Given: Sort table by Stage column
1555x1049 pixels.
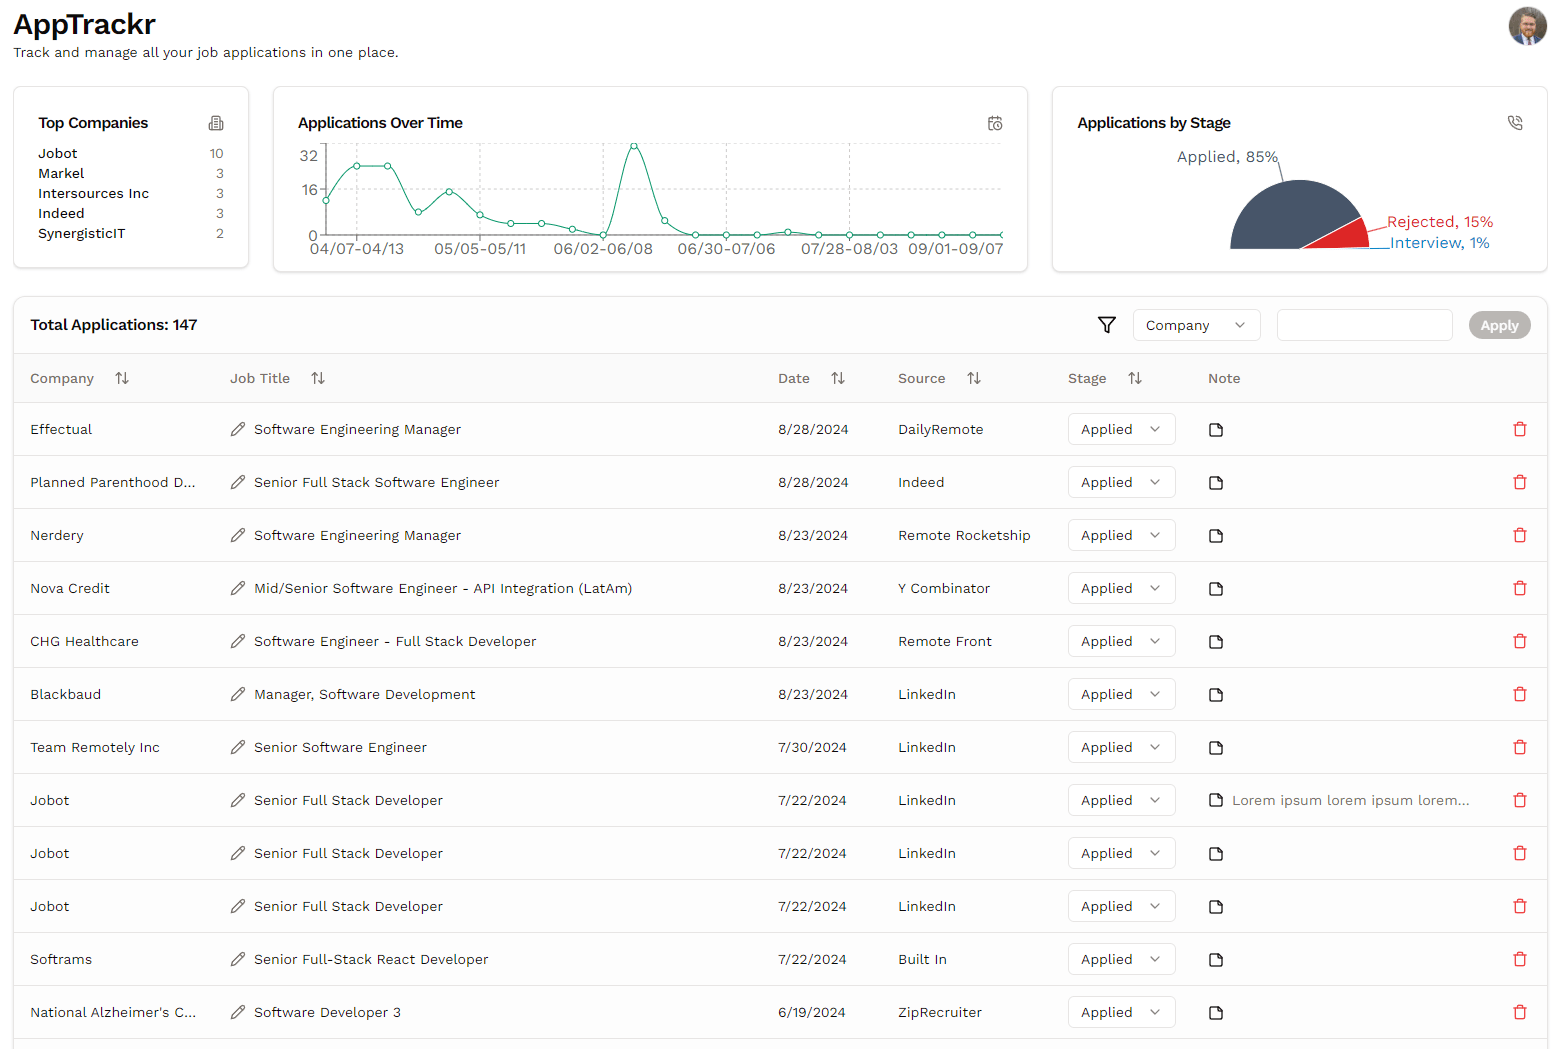Looking at the screenshot, I should [1135, 378].
